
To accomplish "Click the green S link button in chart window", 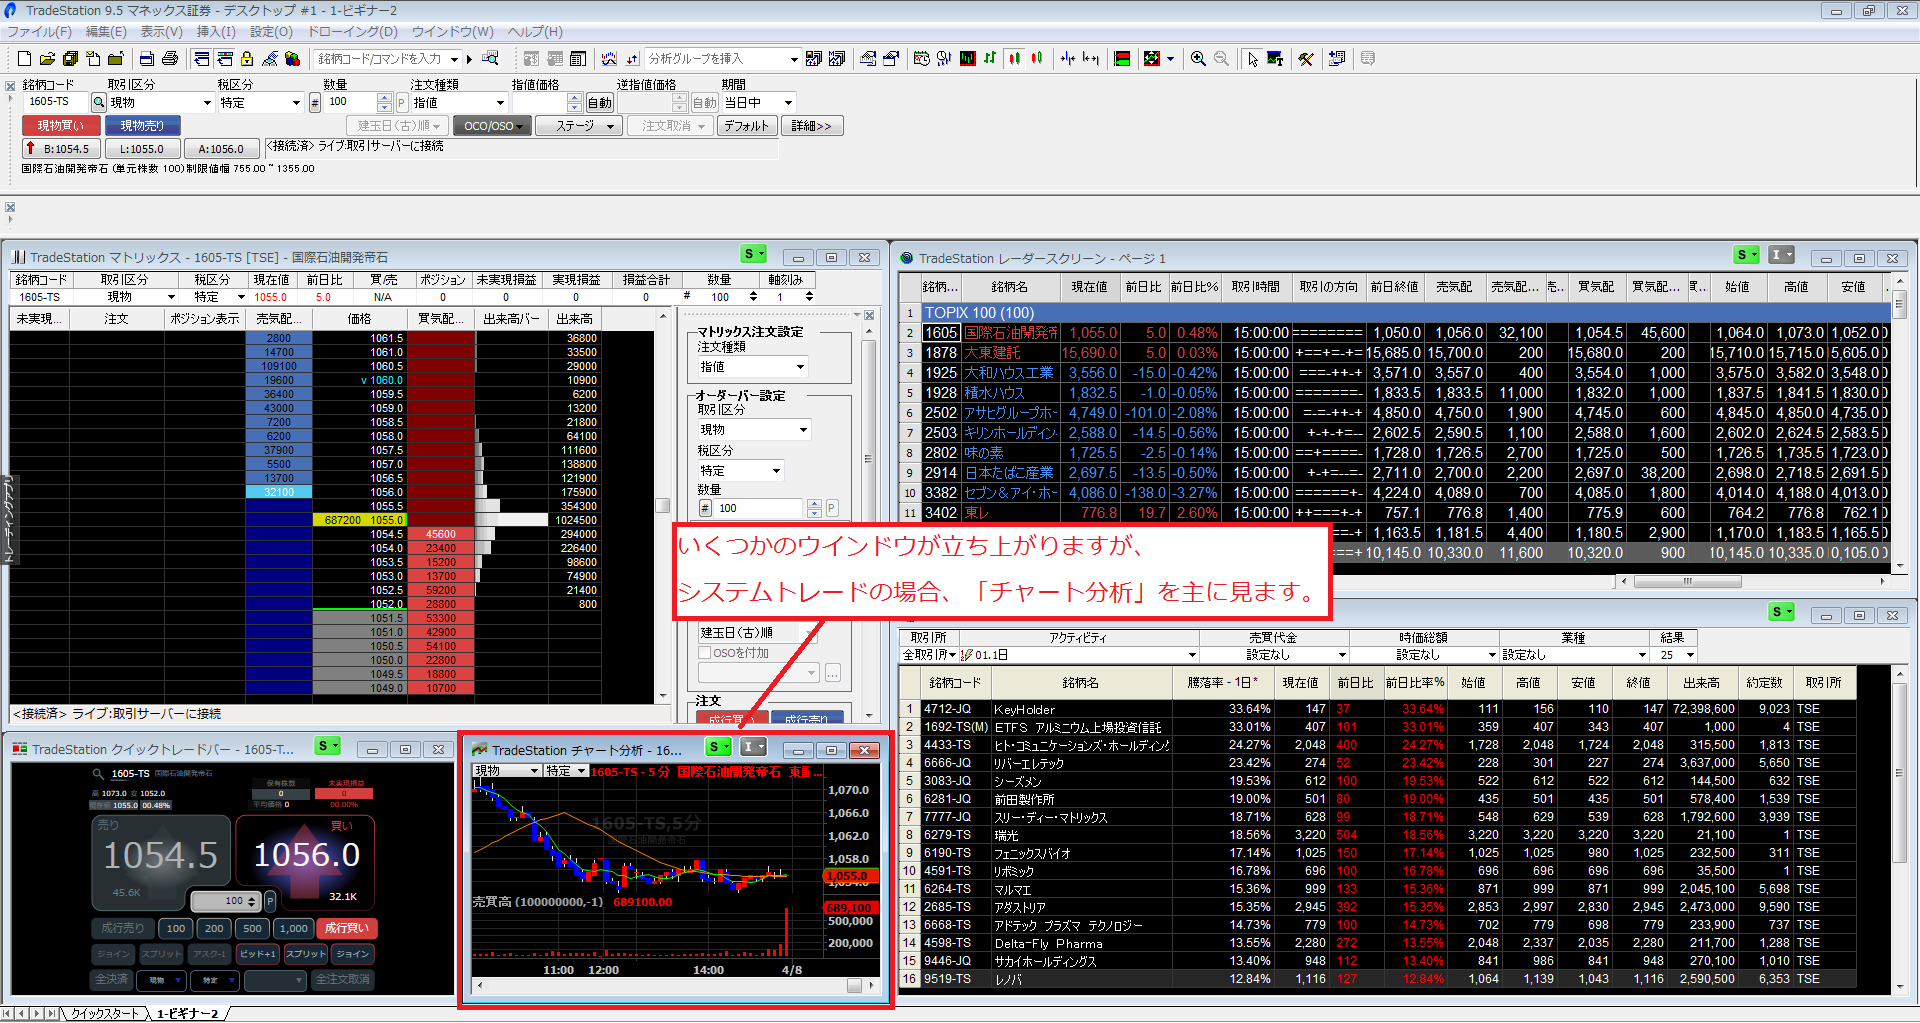I will [718, 747].
